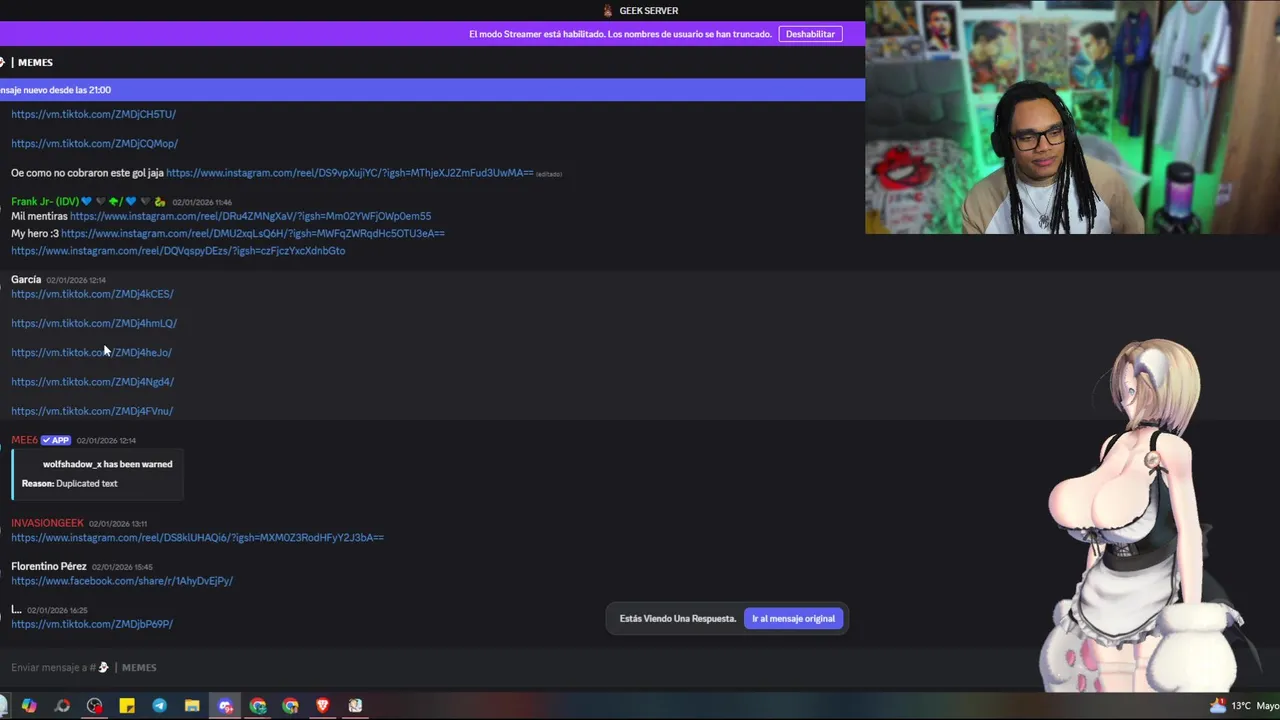
Task: Open the TikTok link ZMDjCH5TU
Action: pos(93,114)
